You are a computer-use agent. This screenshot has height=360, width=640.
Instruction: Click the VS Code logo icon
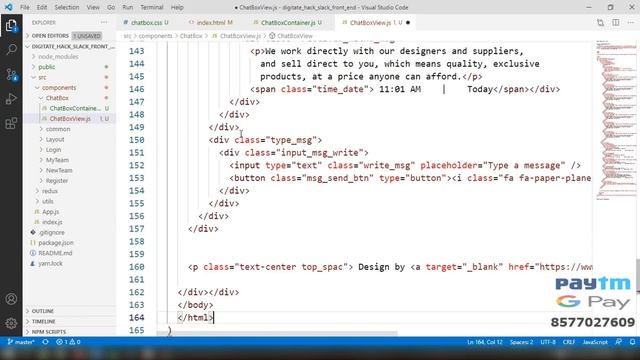coord(8,7)
